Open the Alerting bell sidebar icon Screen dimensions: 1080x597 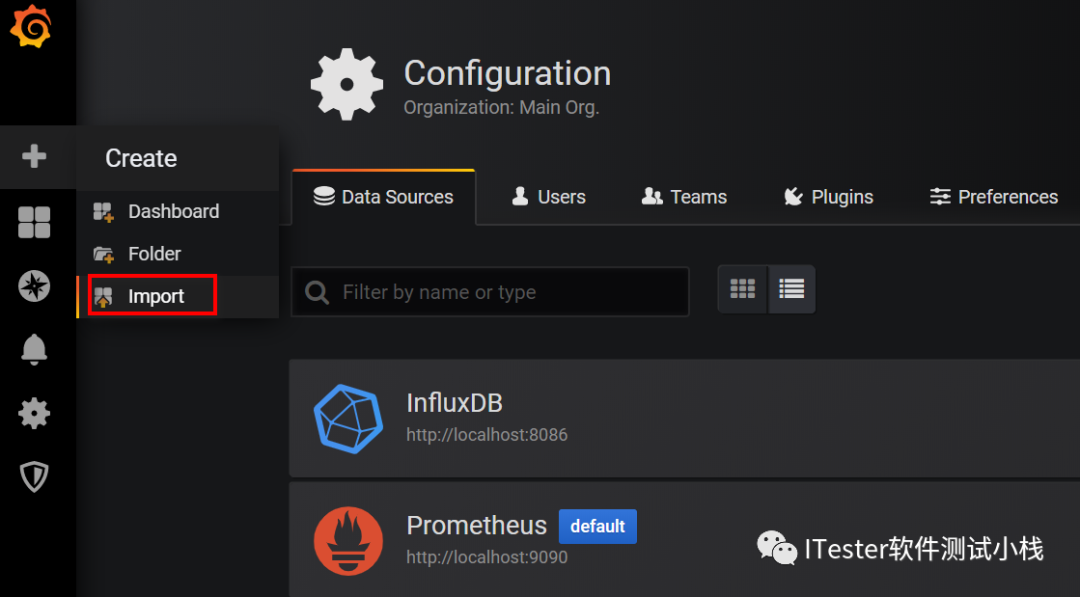coord(34,349)
